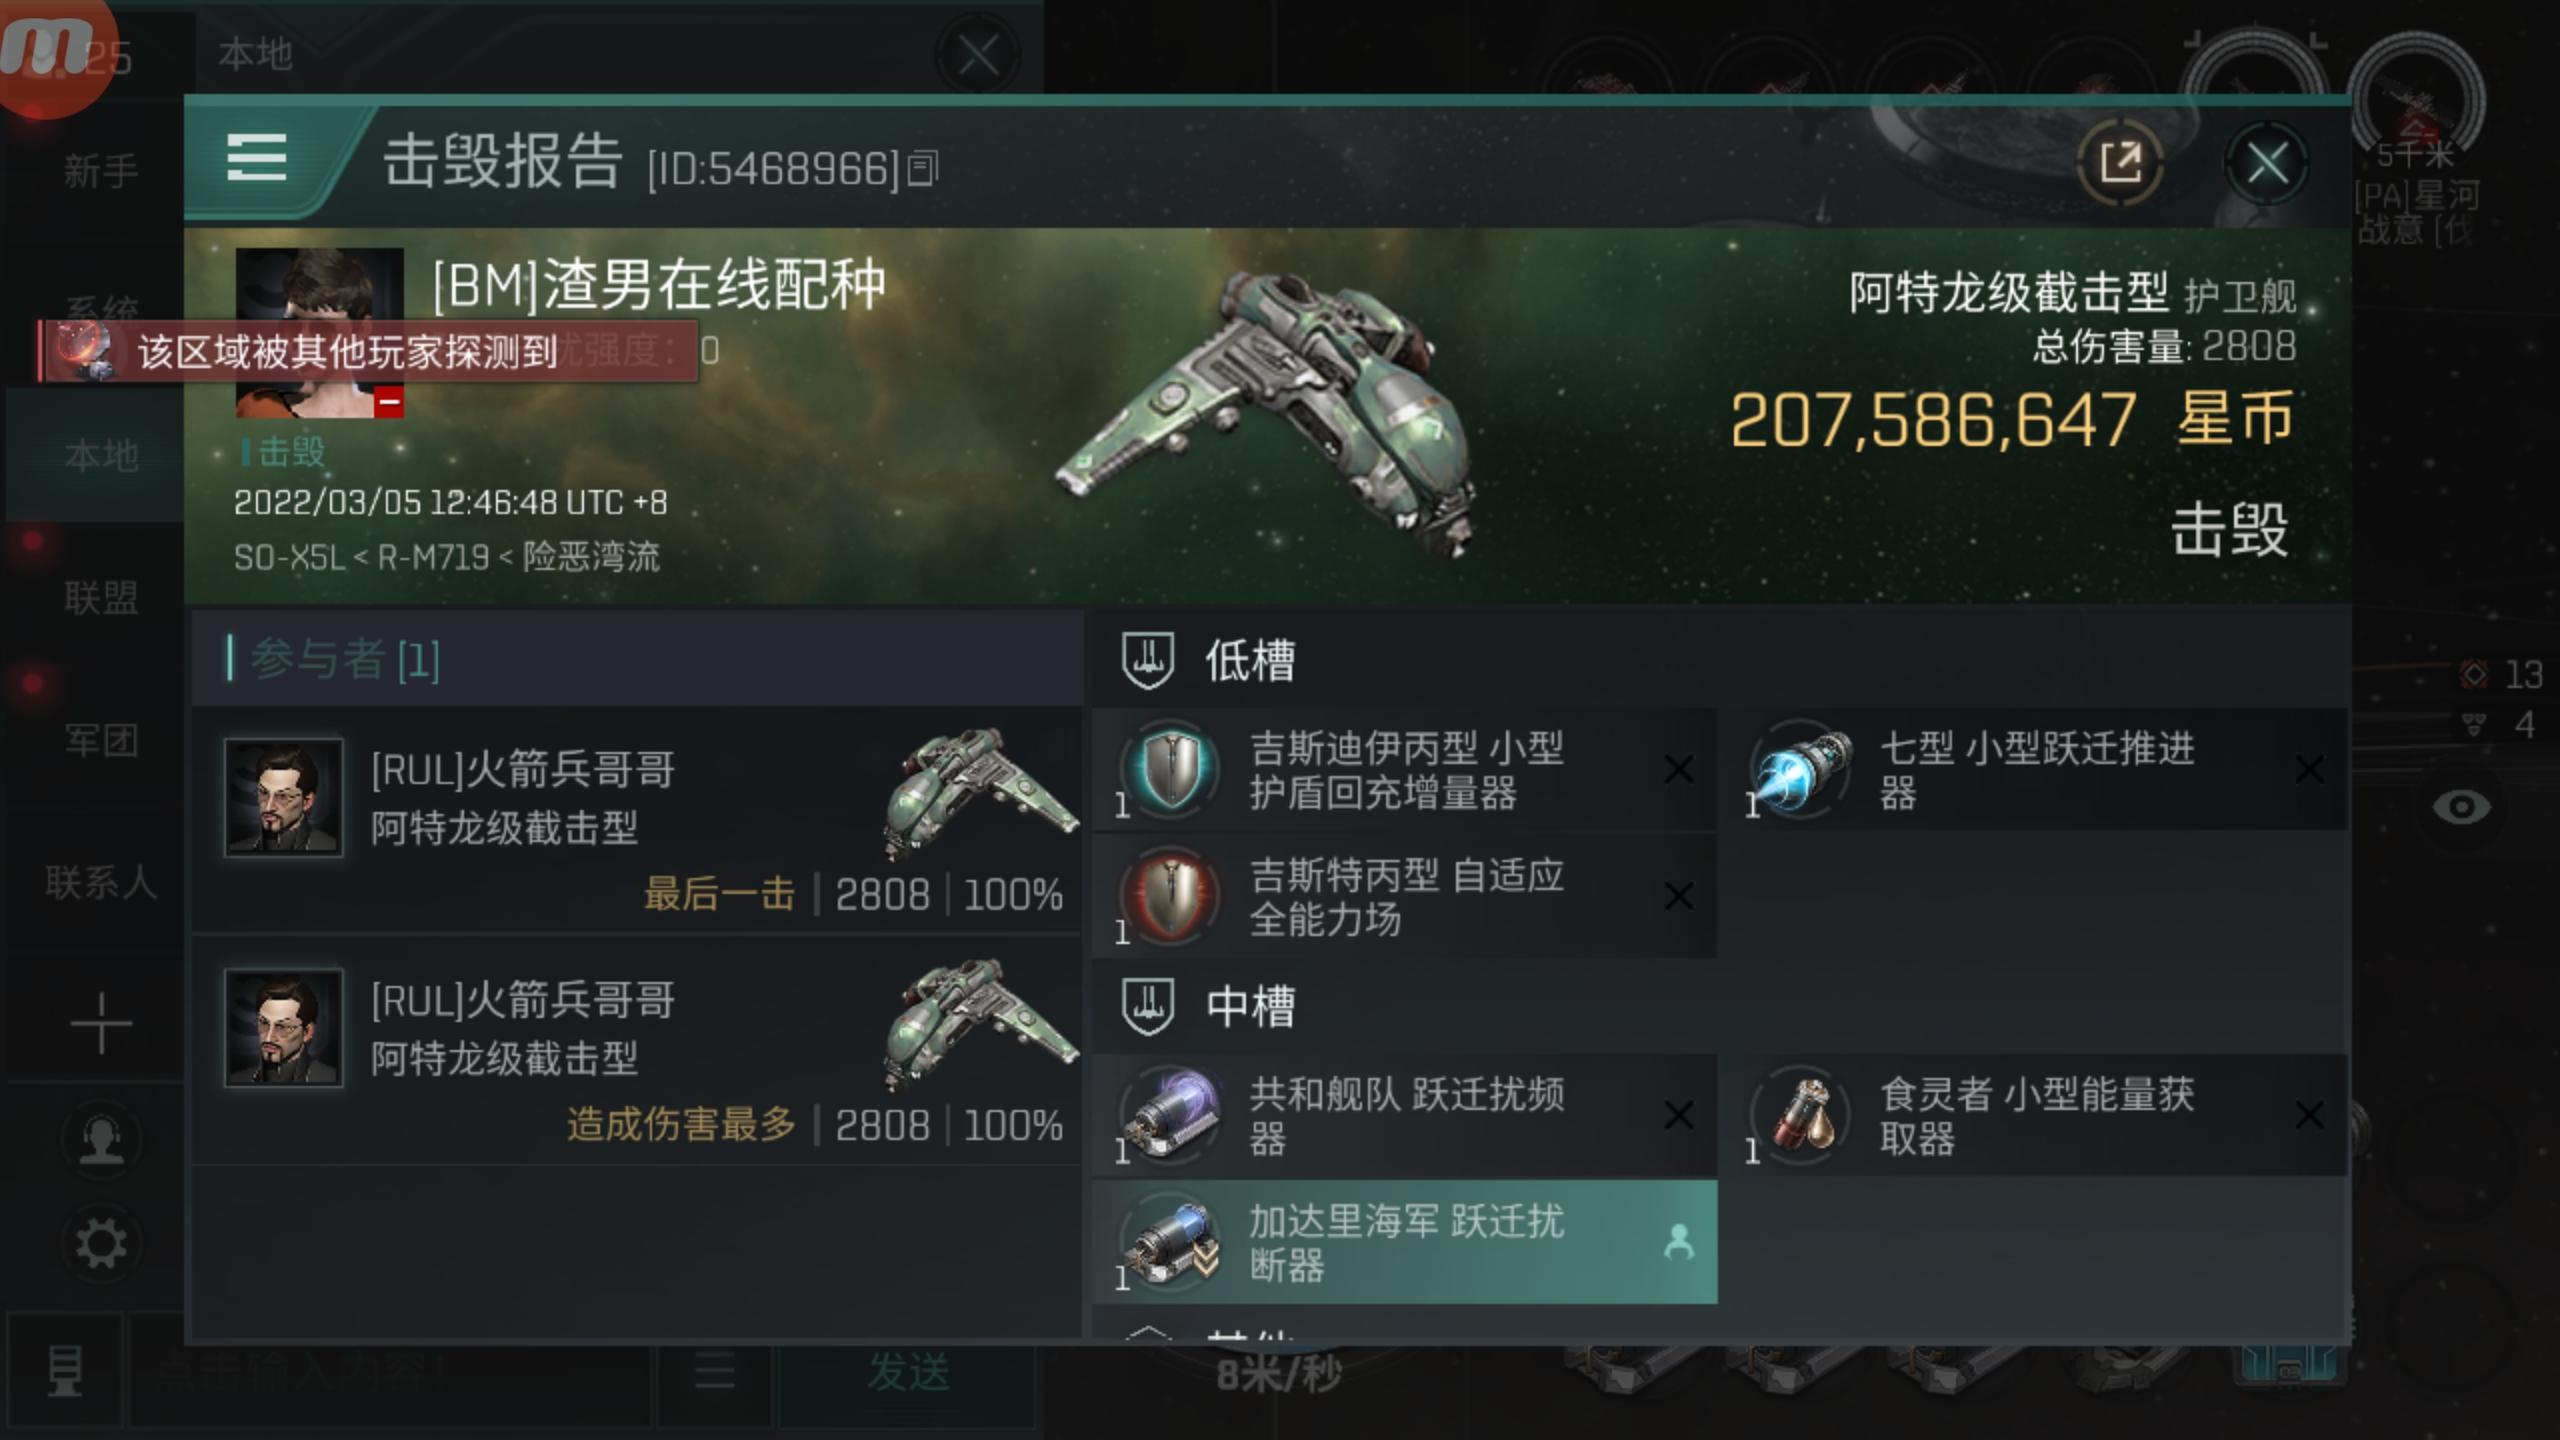Open the settings gear in sidebar
Viewport: 2560px width, 1440px height.
[101, 1243]
